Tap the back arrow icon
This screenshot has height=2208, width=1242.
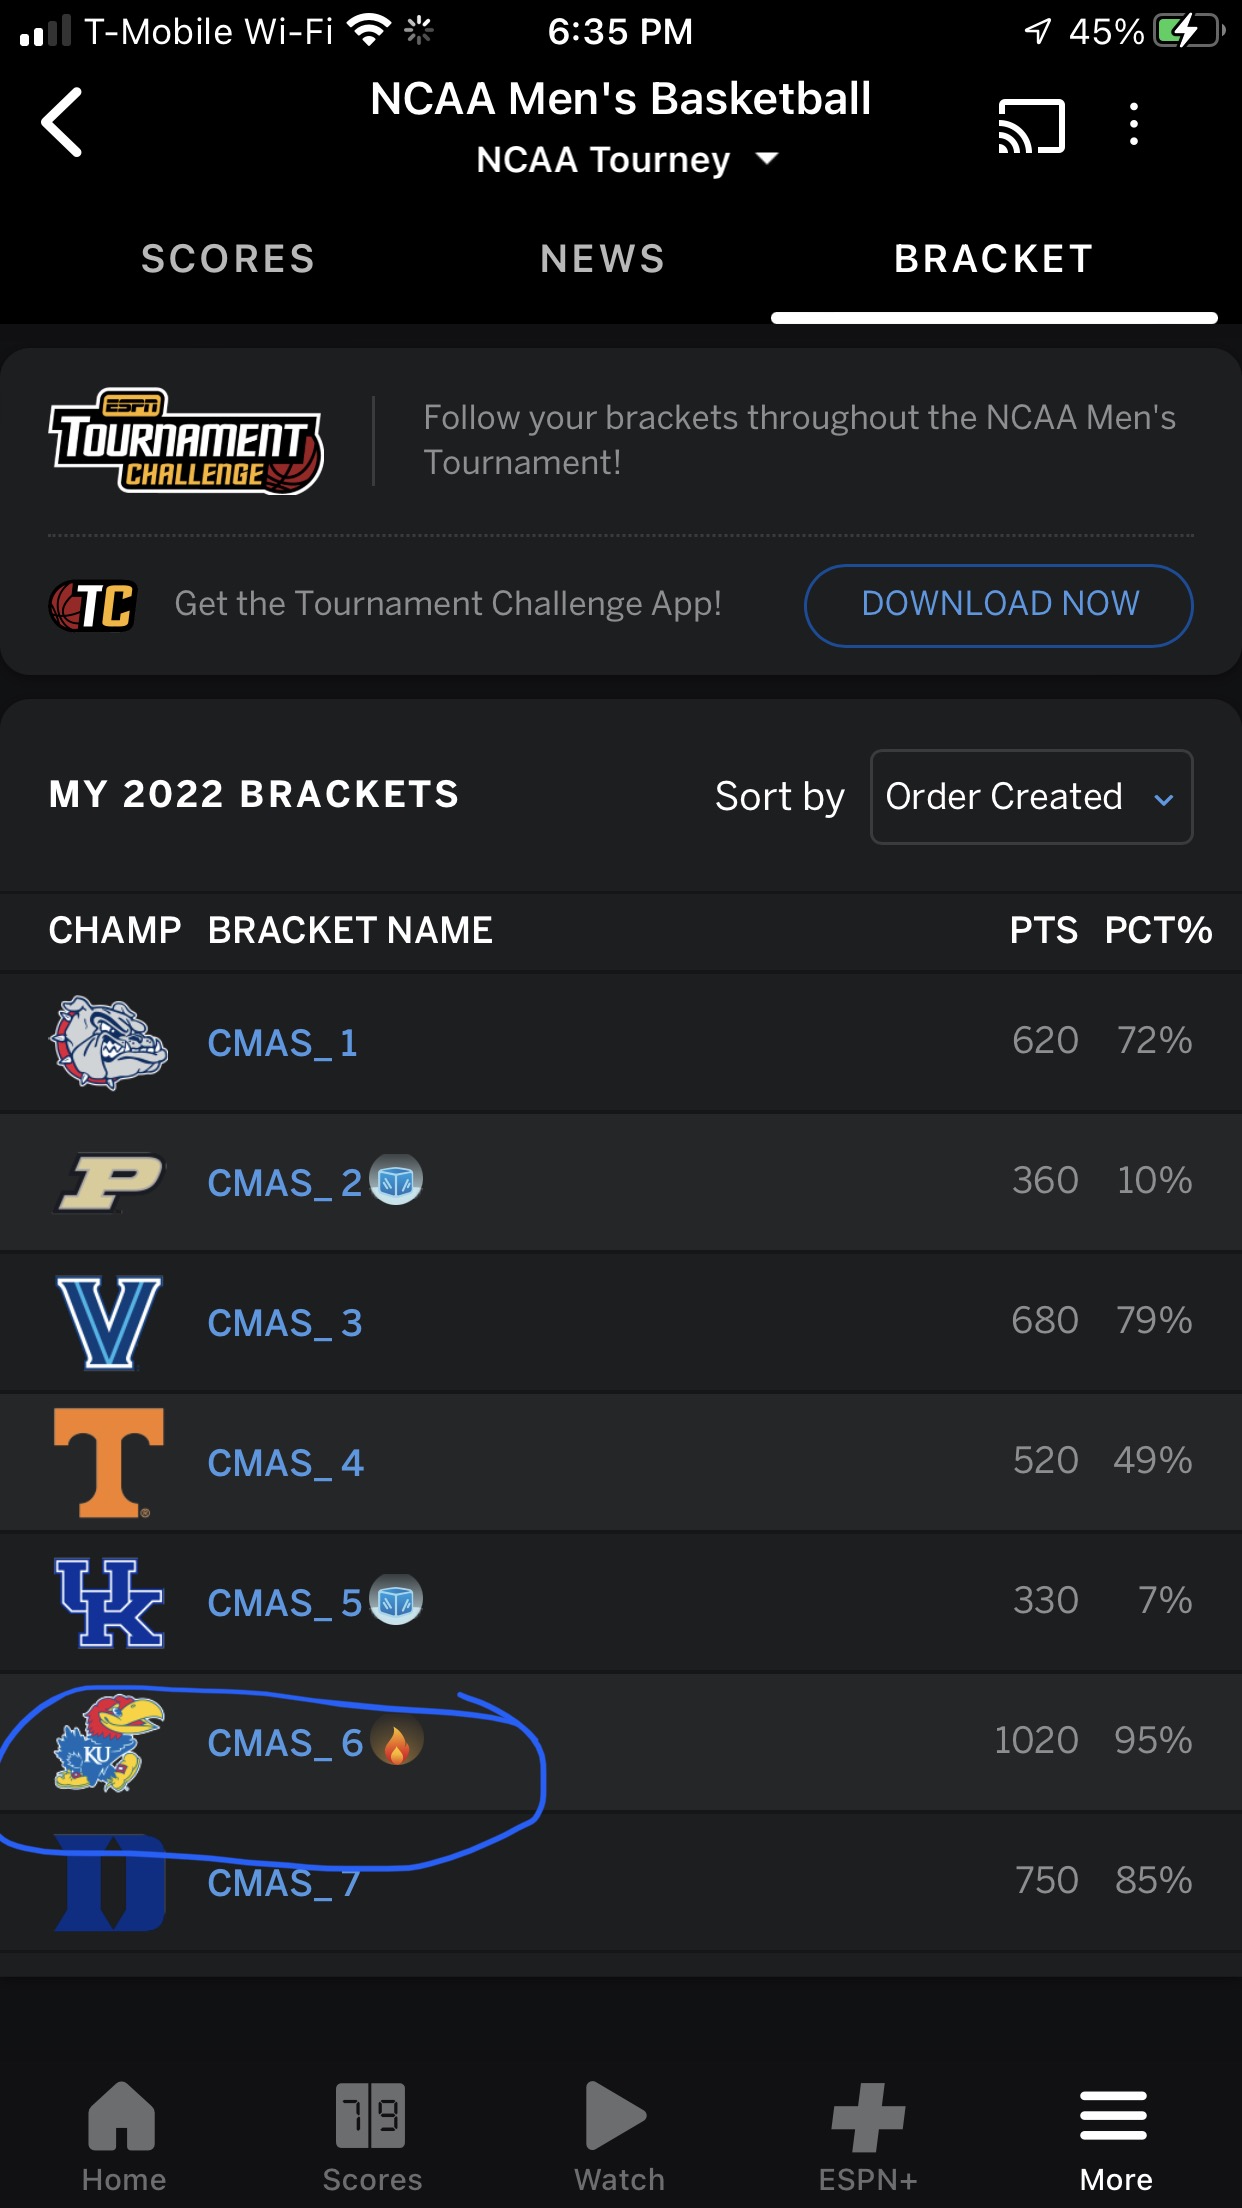(62, 123)
